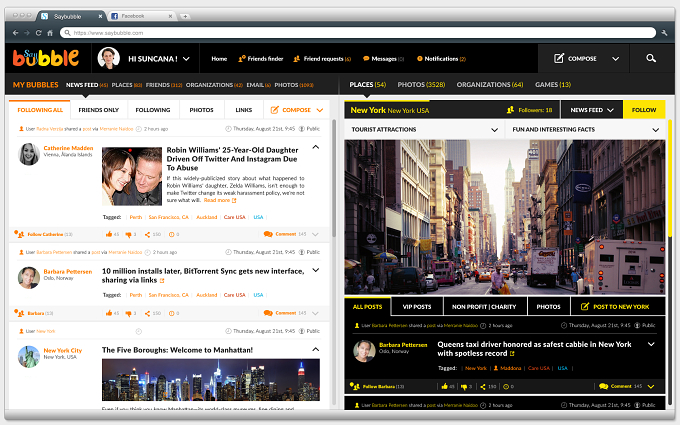
Task: Expand TOURIST ATTRACTIONS dropdown
Action: pyautogui.click(x=494, y=130)
